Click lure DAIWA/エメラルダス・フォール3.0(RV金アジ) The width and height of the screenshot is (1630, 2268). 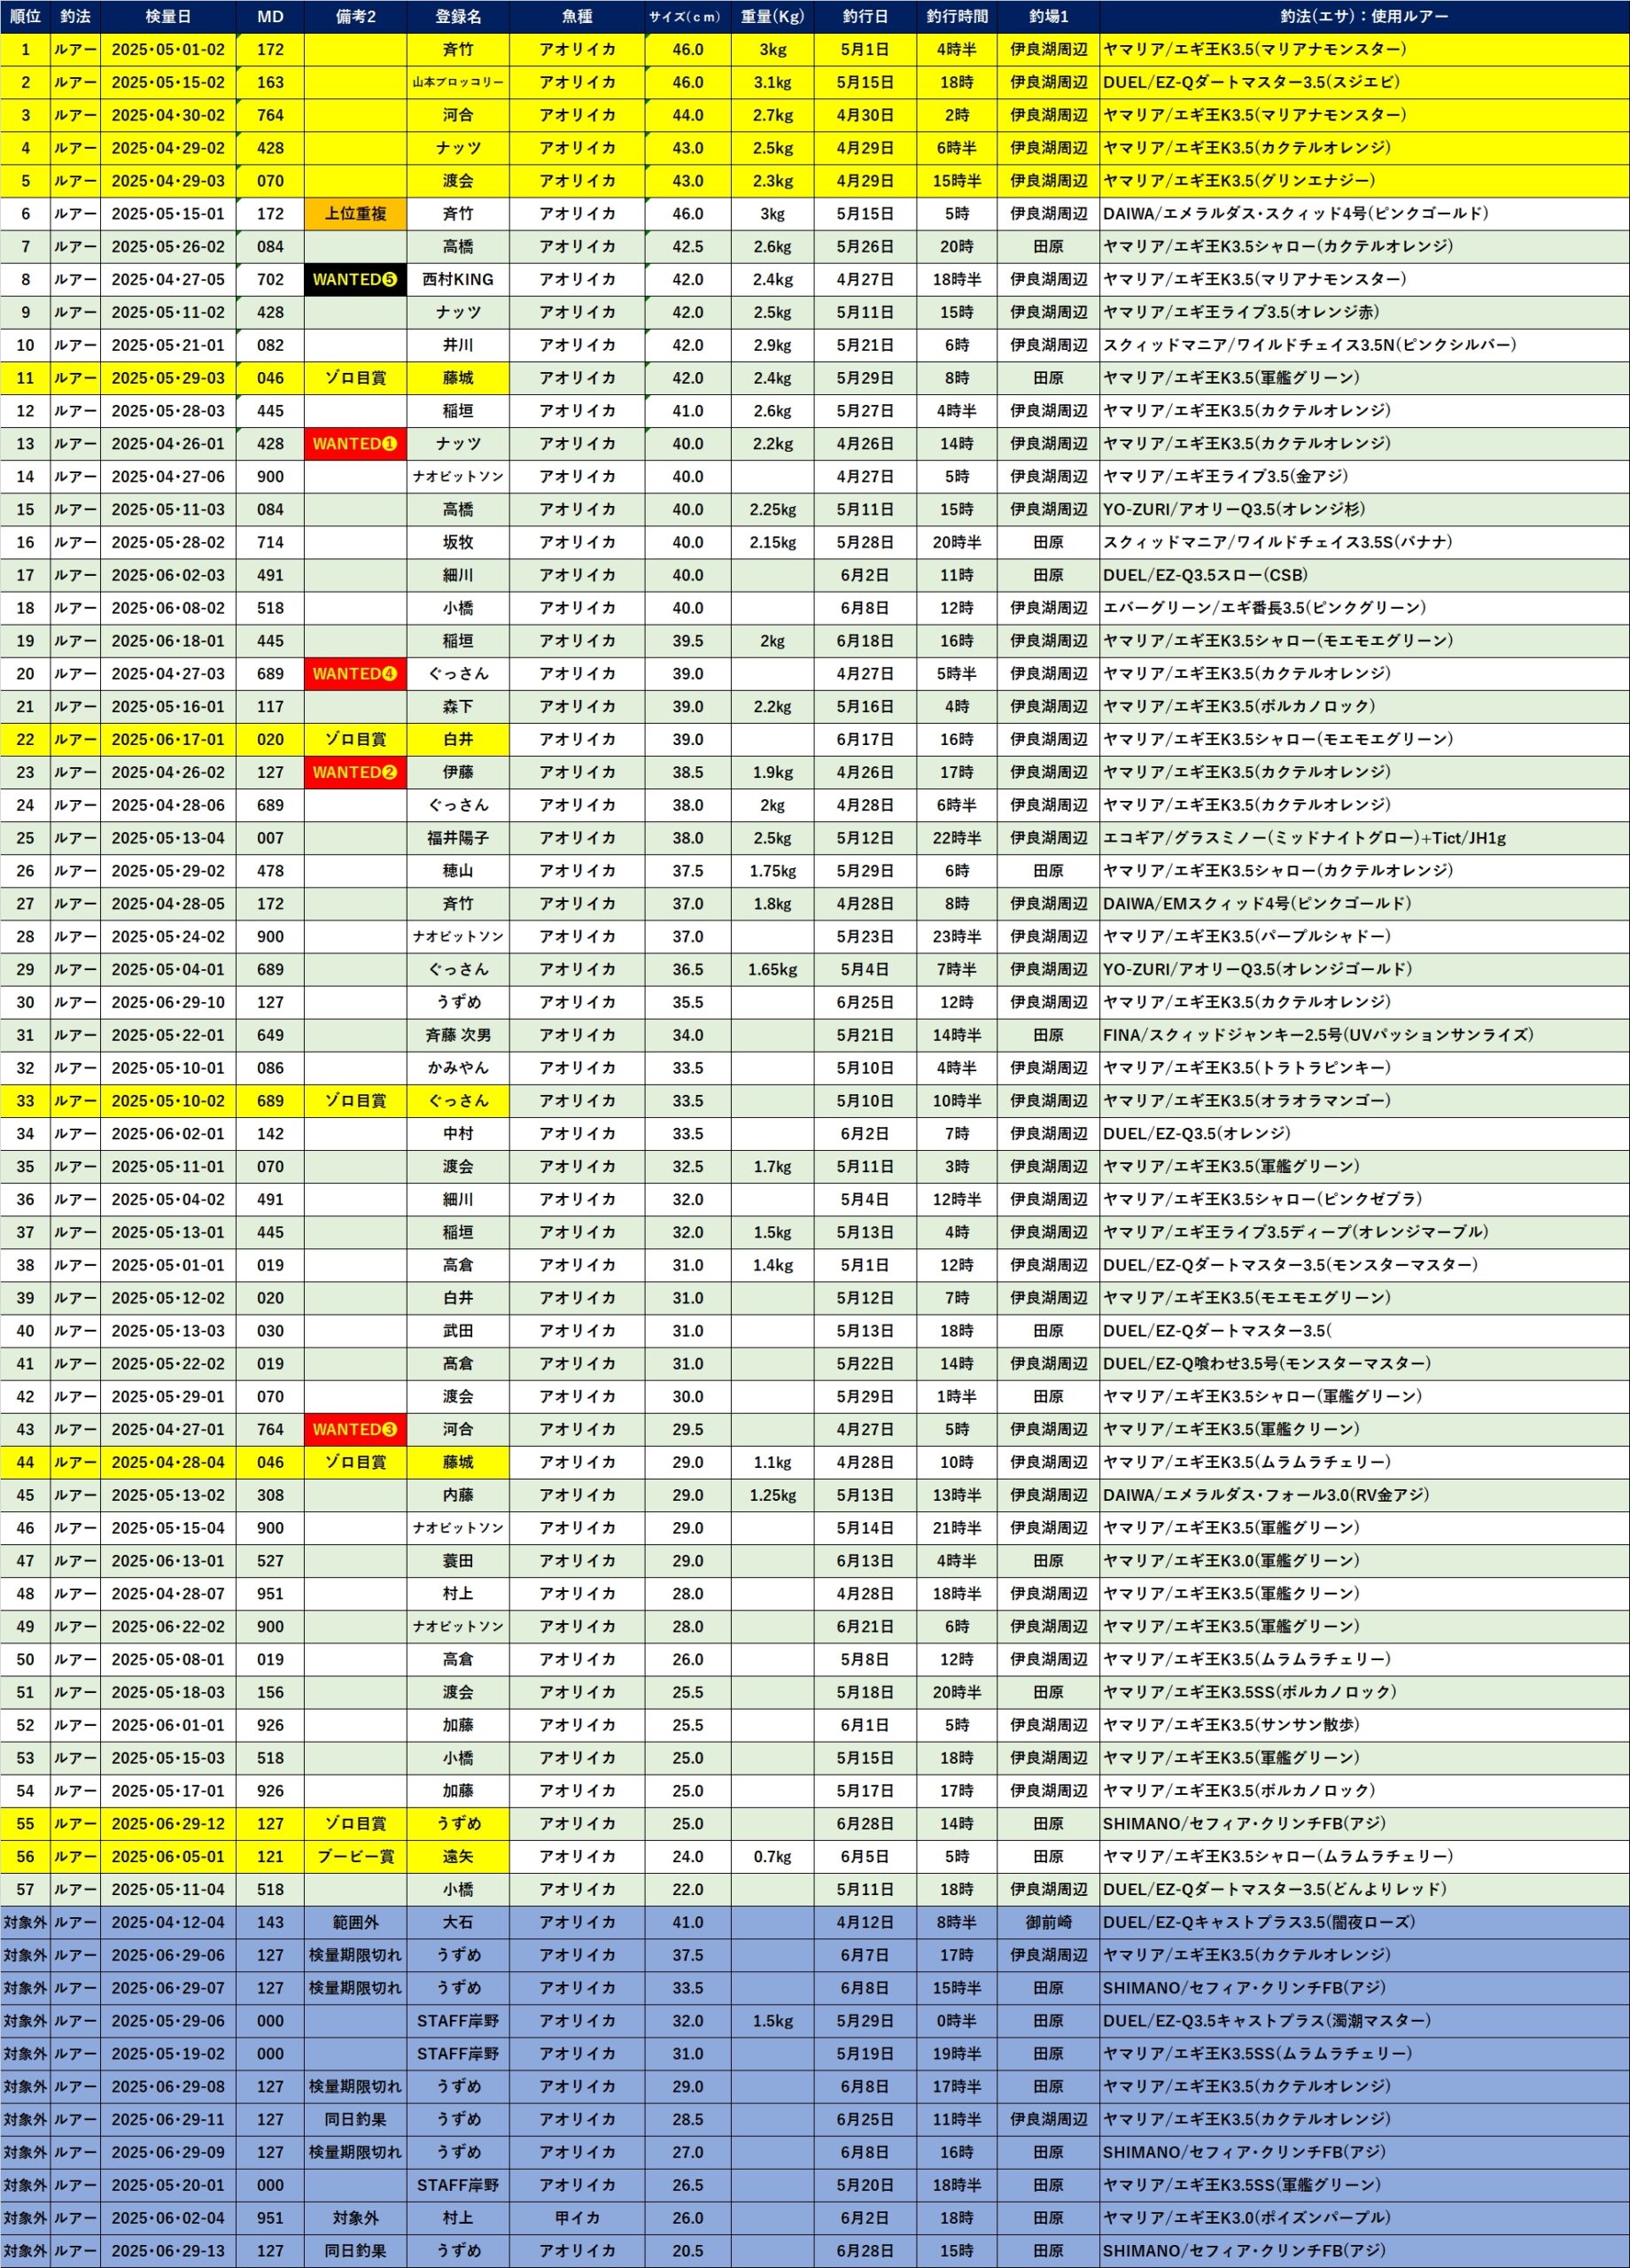tap(1266, 1495)
